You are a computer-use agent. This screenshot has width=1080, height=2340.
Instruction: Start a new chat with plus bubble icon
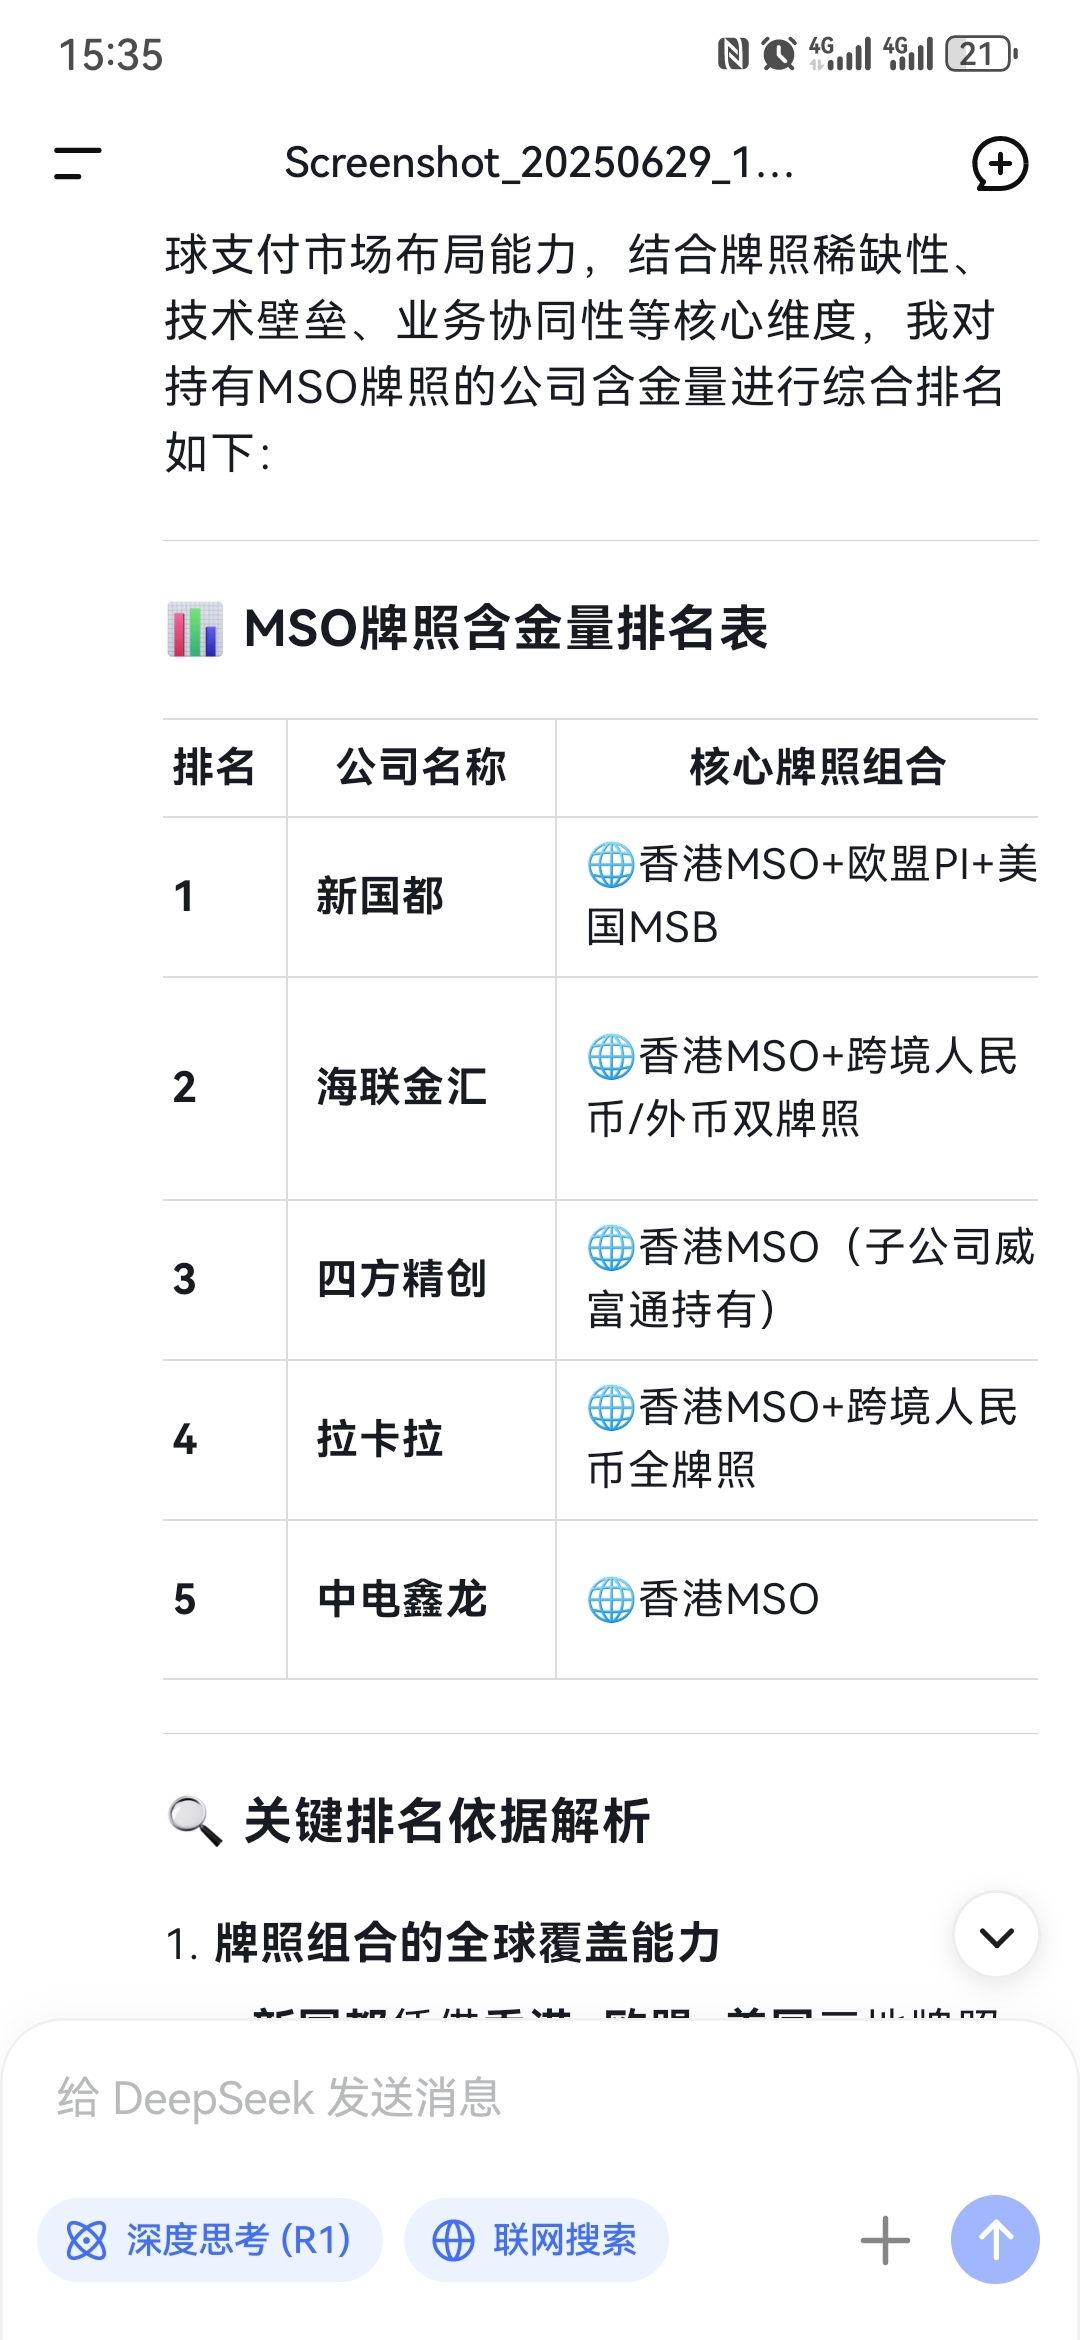coord(1000,163)
